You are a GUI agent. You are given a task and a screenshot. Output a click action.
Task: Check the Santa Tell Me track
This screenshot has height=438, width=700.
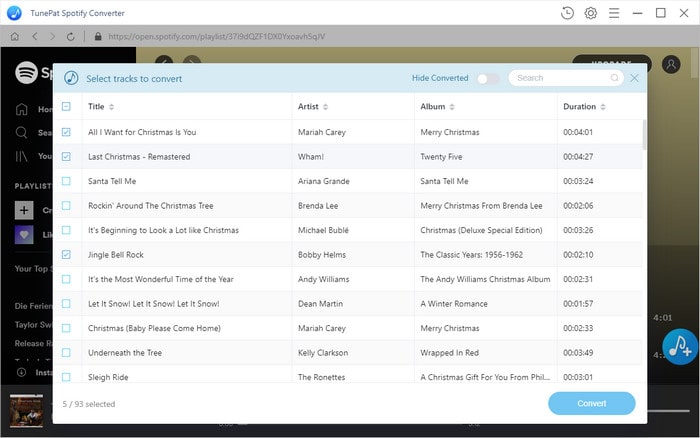click(66, 181)
